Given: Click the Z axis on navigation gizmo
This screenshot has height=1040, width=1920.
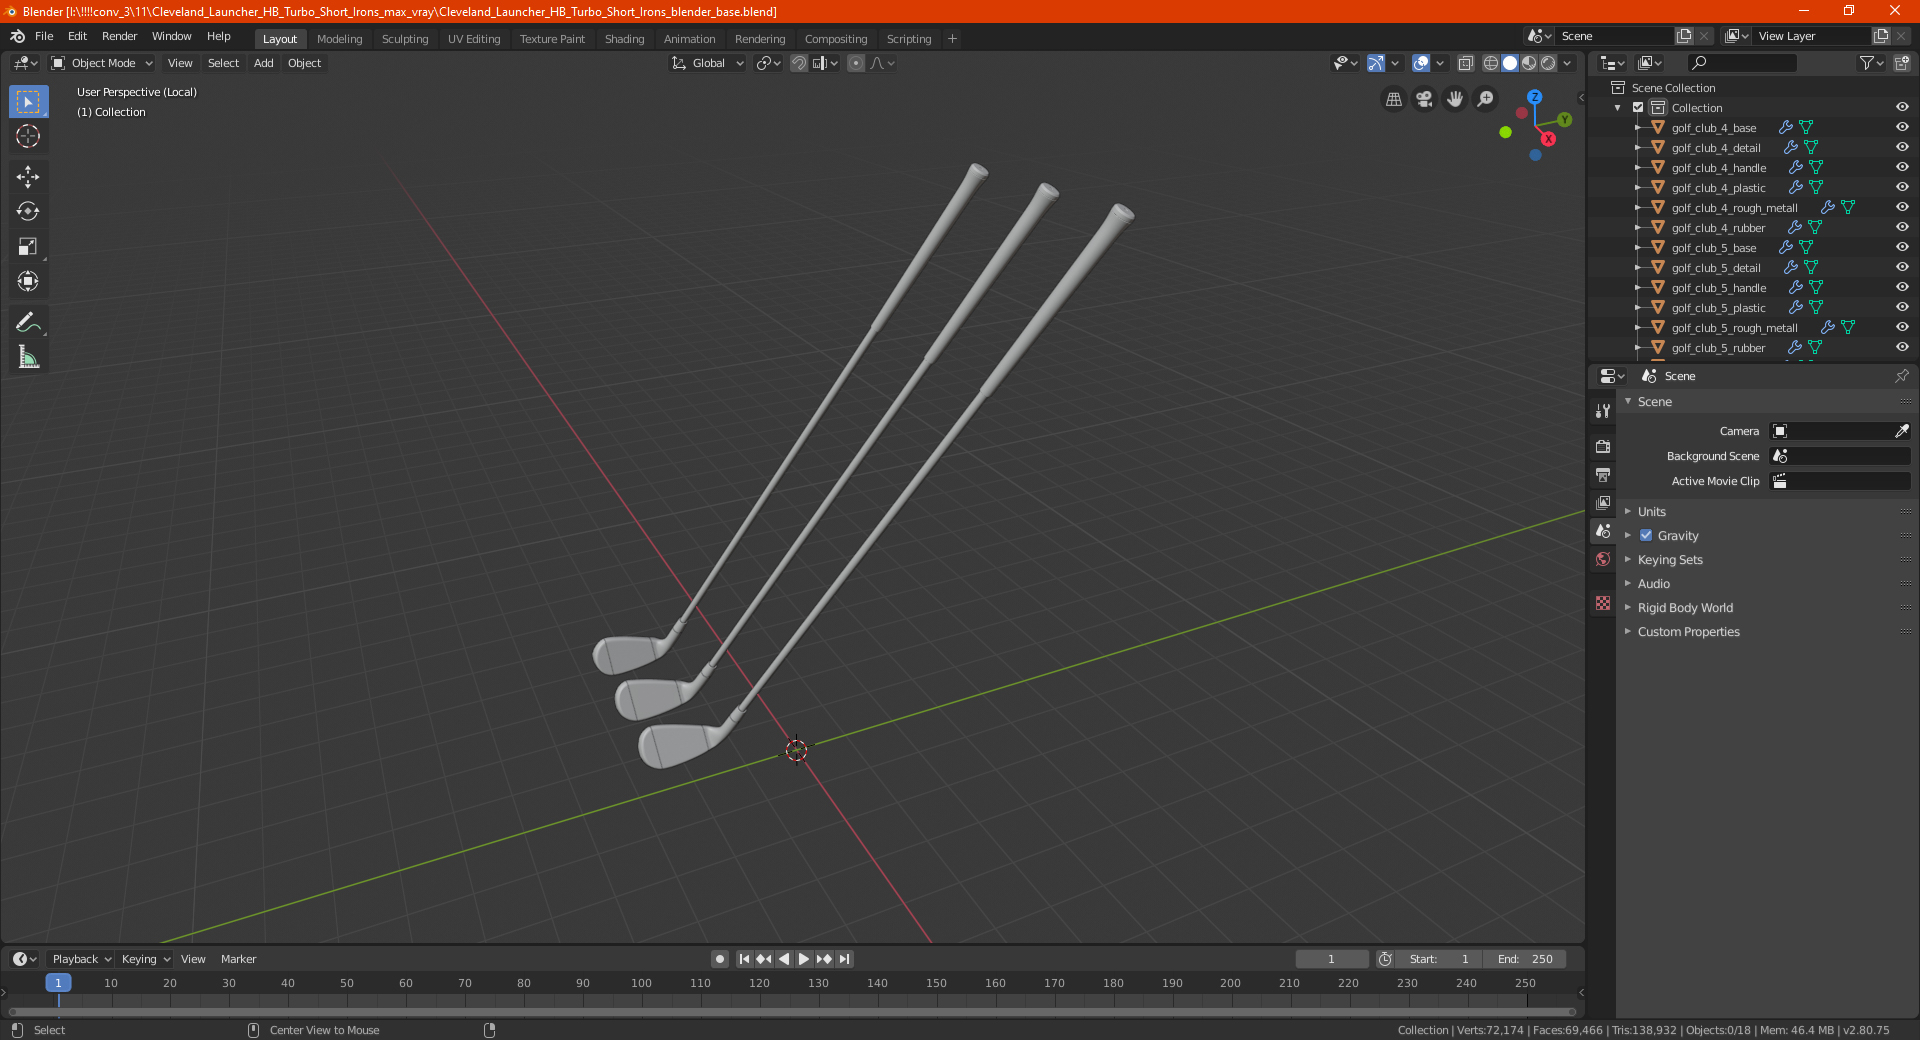Looking at the screenshot, I should coord(1534,97).
